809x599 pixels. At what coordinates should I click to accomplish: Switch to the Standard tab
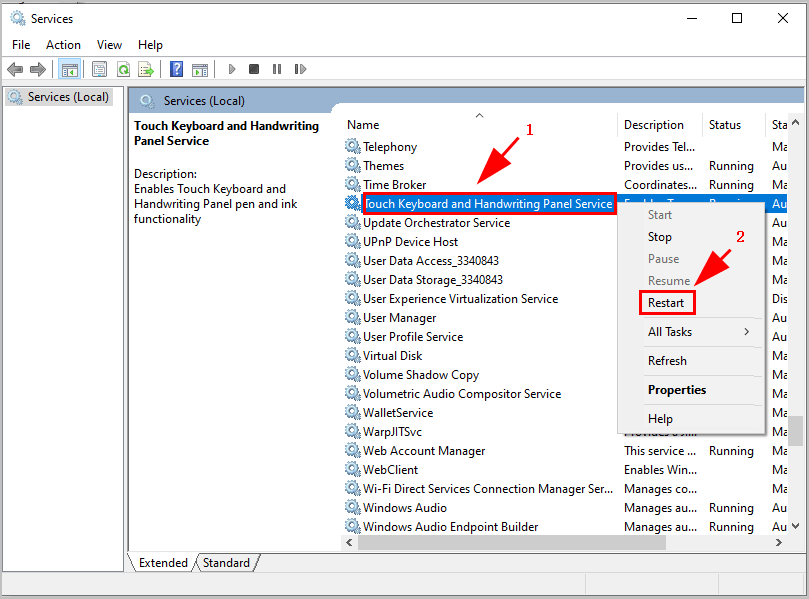click(x=226, y=562)
